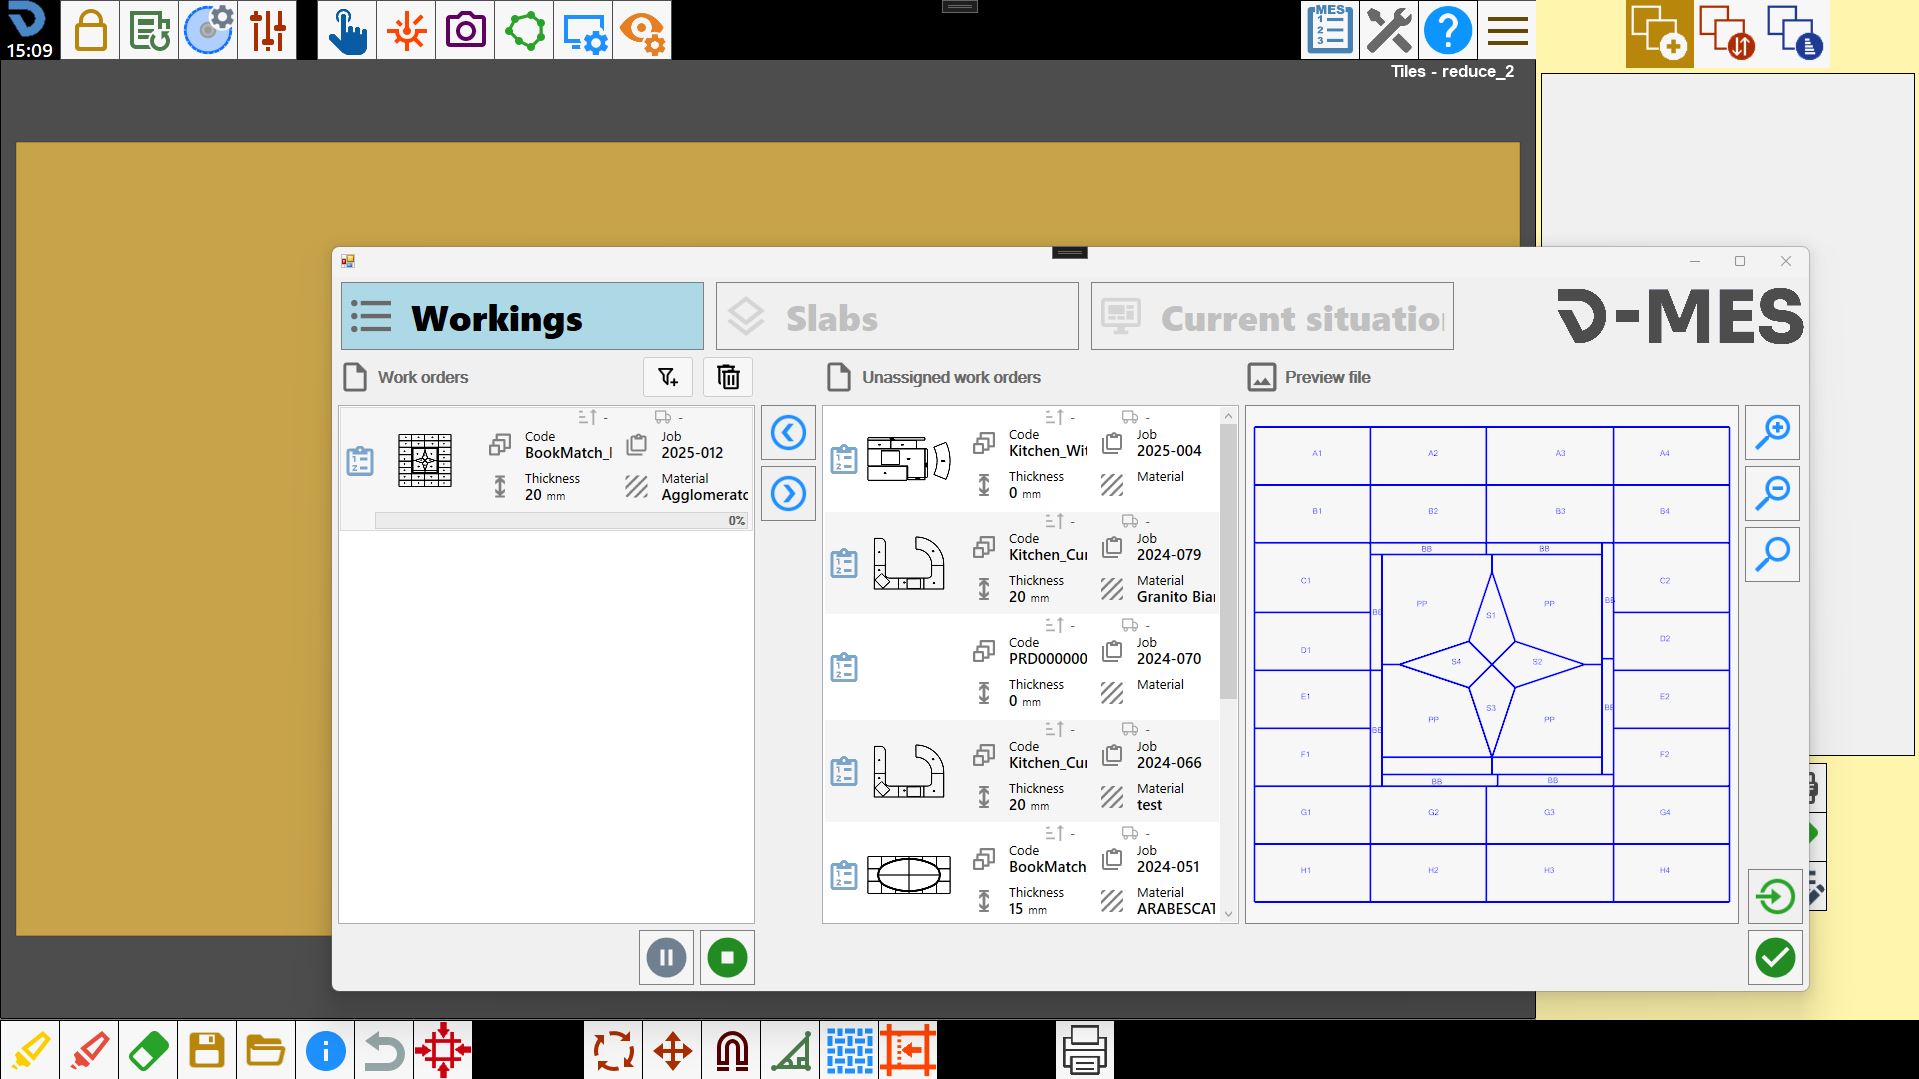Switch to the Workings tab
This screenshot has width=1919, height=1079.
point(522,317)
